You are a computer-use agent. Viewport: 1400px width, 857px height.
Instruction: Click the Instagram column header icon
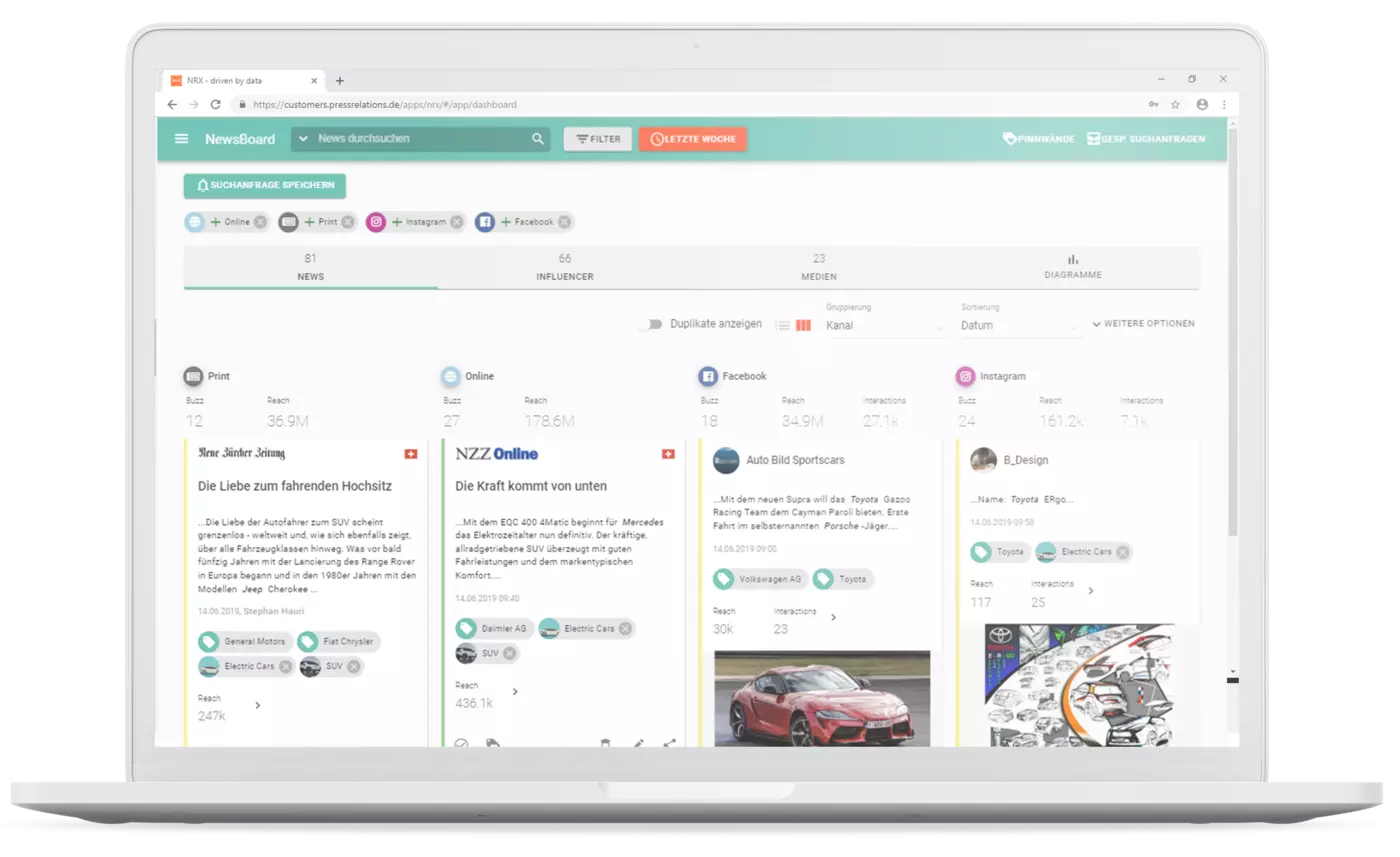965,377
